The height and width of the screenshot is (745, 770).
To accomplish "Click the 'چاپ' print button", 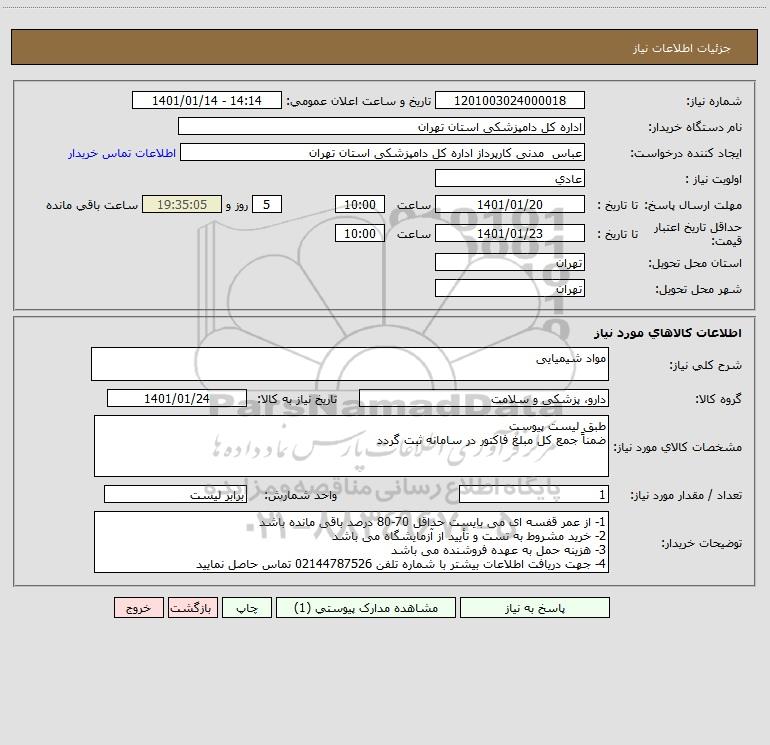I will [247, 607].
